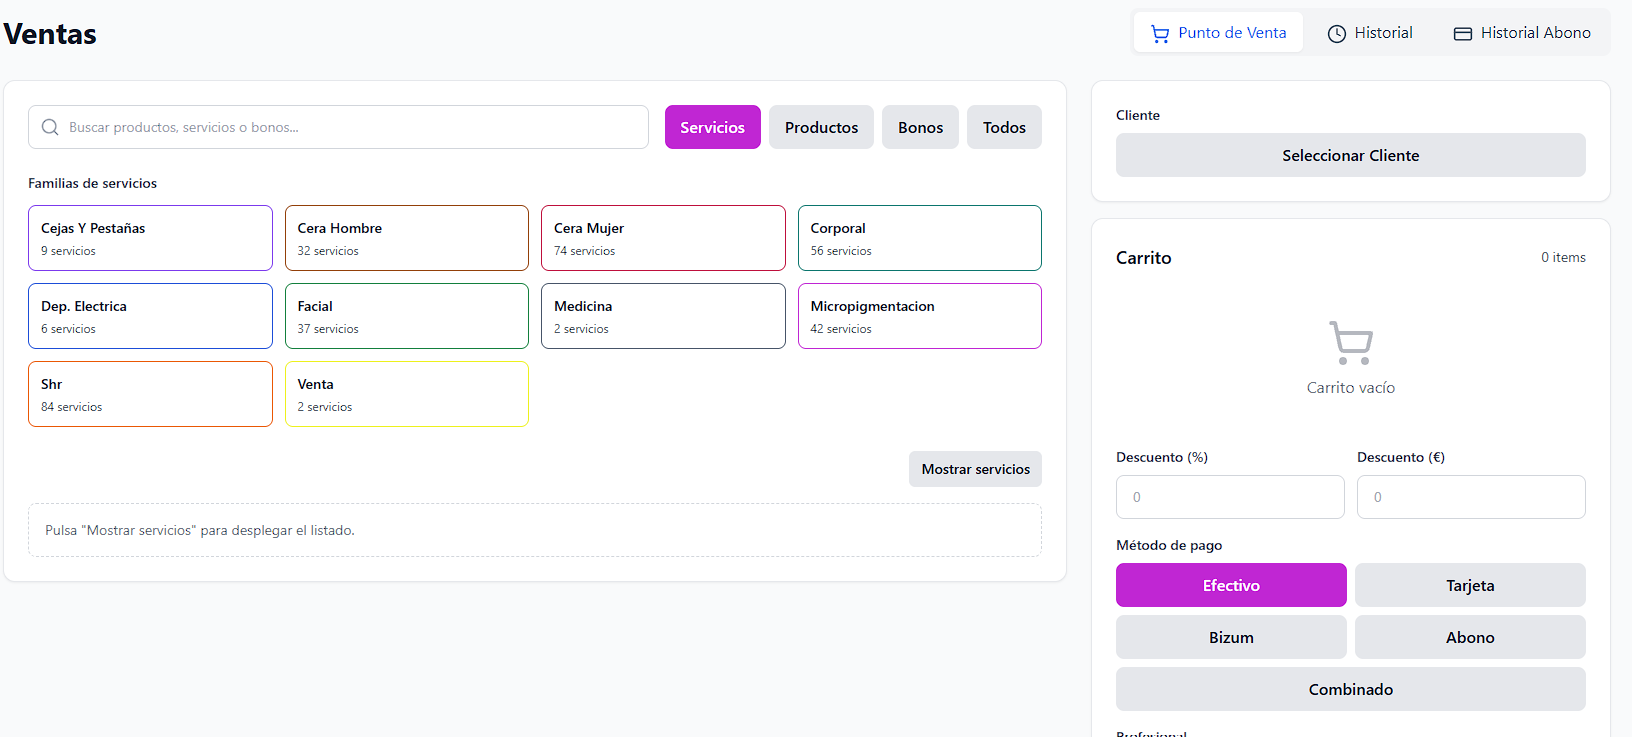The height and width of the screenshot is (737, 1632).
Task: Select Tarjeta payment method
Action: 1470,585
